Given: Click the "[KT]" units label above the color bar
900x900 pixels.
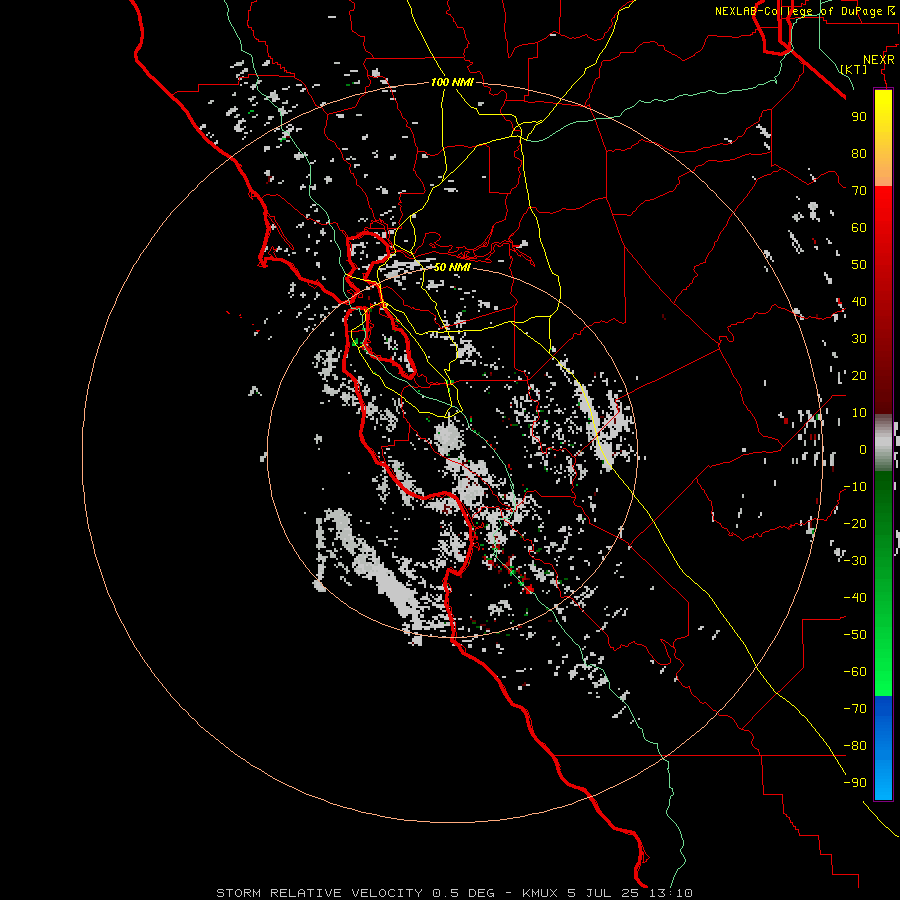Looking at the screenshot, I should coord(854,69).
